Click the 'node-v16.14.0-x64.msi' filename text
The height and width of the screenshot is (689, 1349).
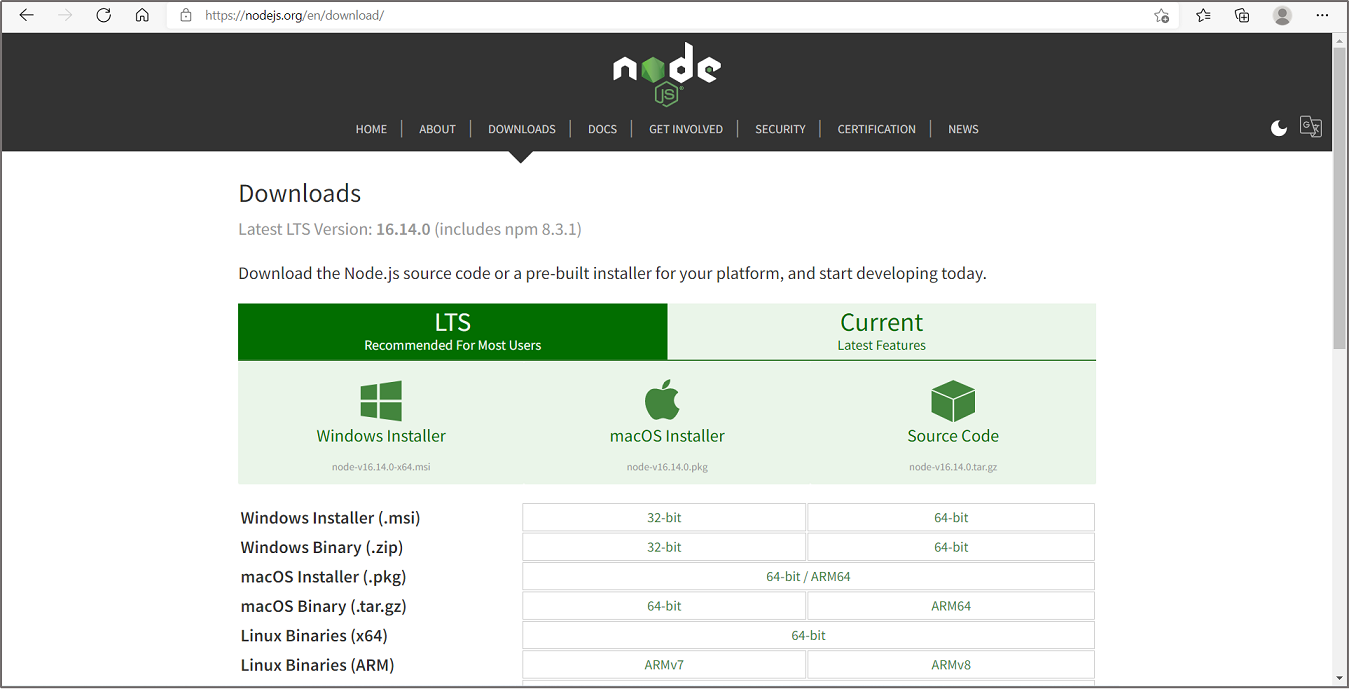381,467
